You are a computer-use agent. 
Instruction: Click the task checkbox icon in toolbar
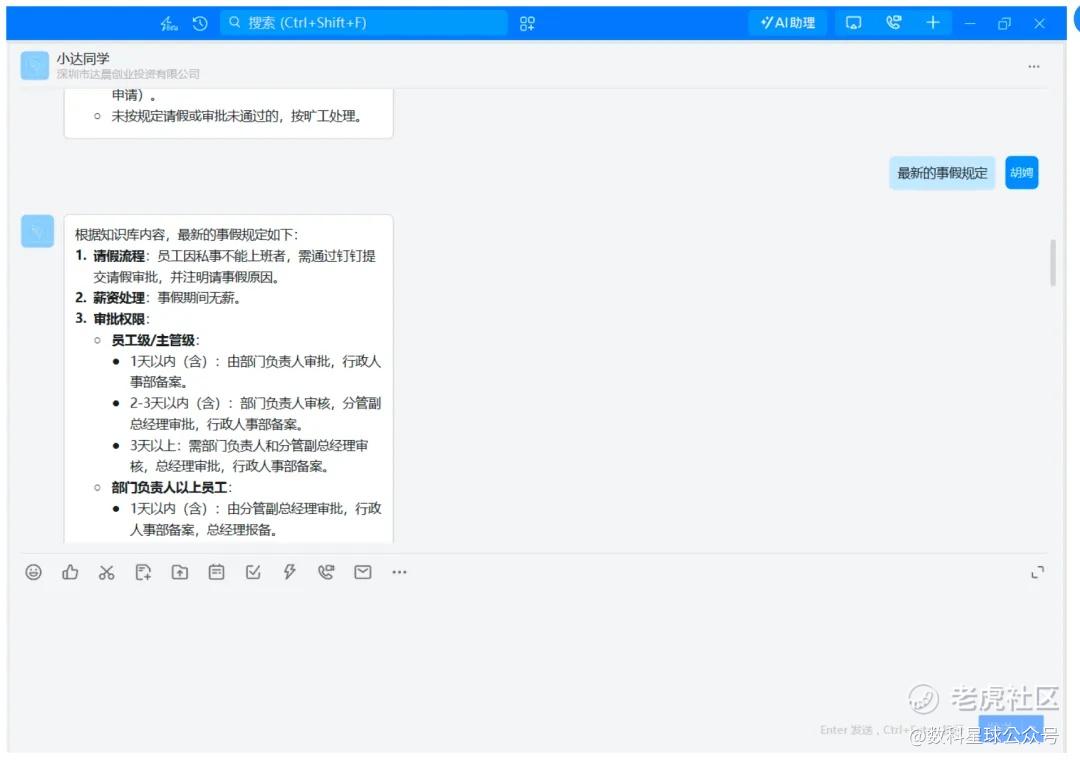click(253, 572)
